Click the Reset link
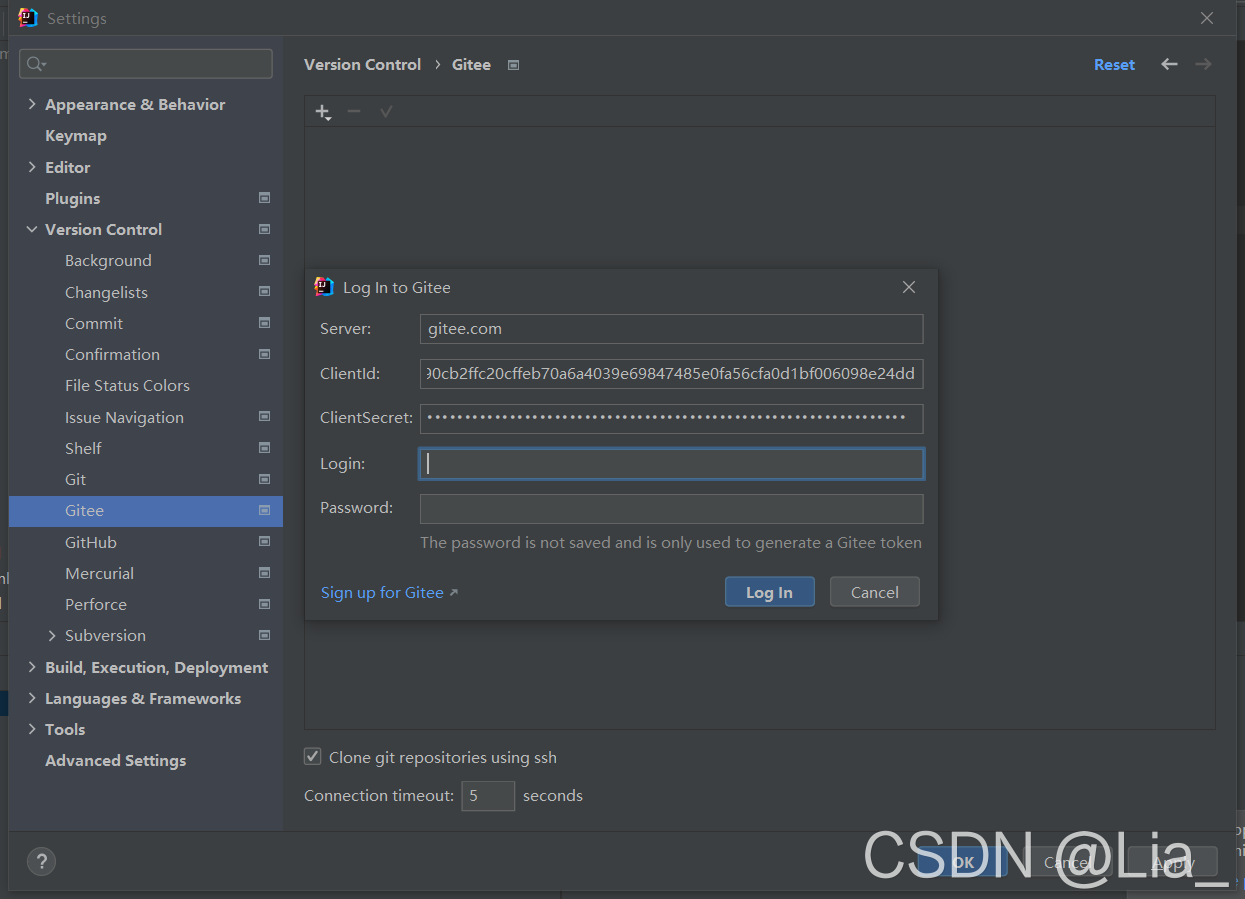1245x899 pixels. click(1114, 64)
